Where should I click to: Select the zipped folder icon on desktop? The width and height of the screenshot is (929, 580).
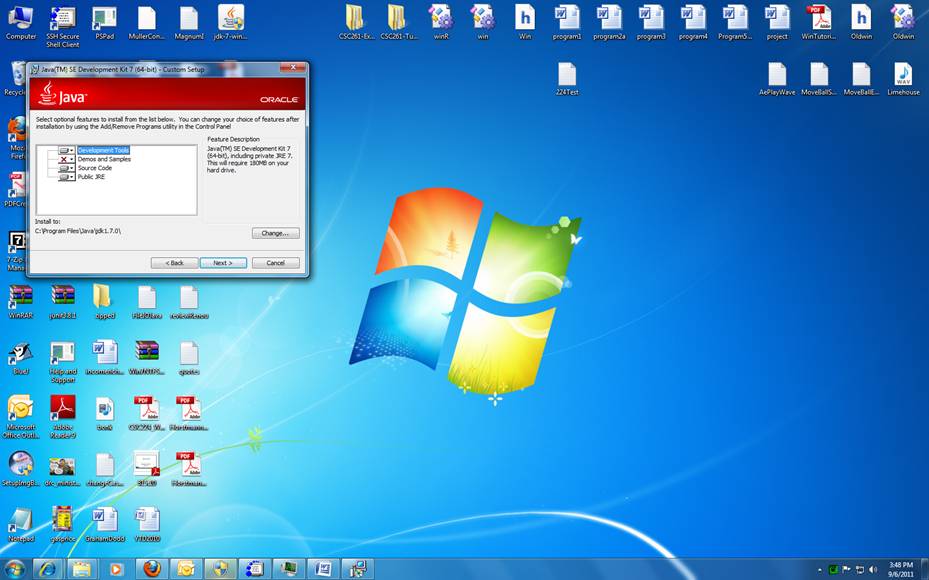[105, 302]
